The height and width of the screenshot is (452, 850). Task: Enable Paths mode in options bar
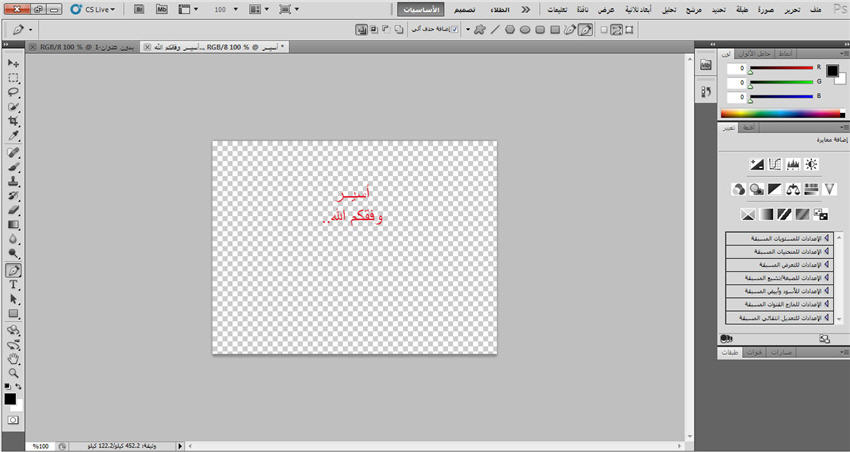(616, 30)
